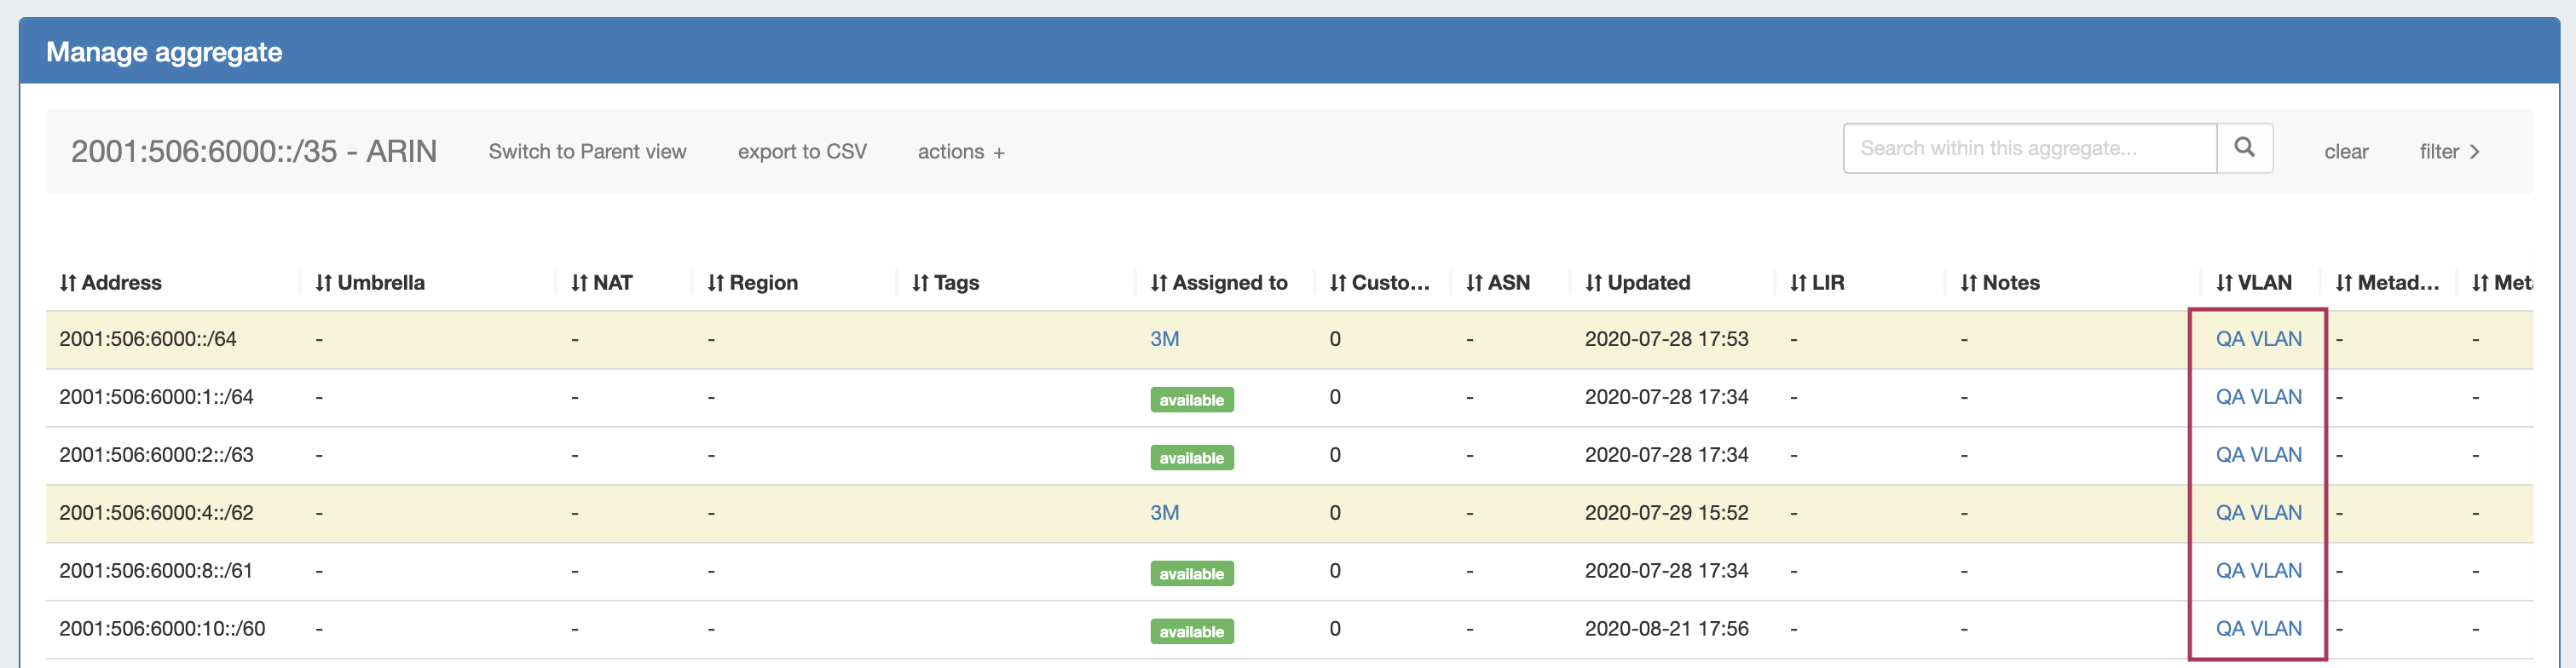Sort table by Address column icon

(68, 283)
